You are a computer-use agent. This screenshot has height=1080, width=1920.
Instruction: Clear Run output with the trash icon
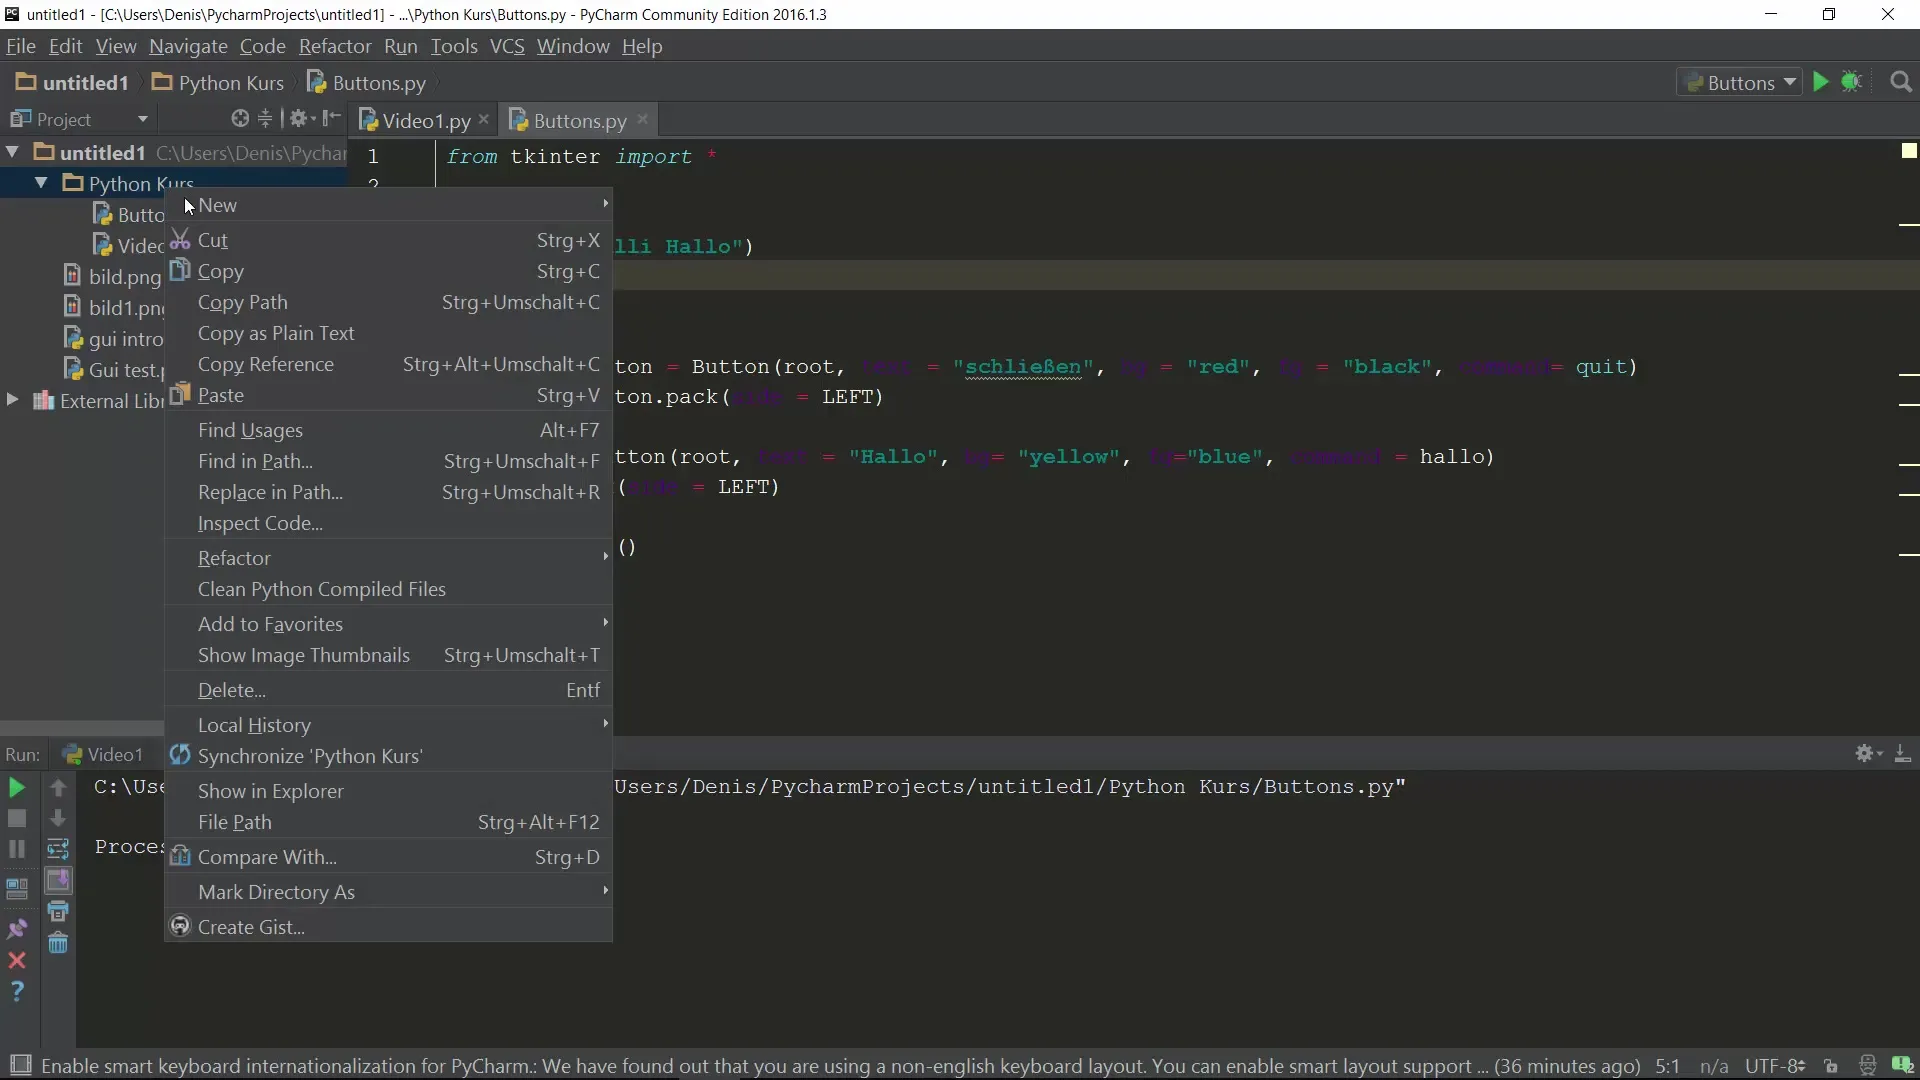[58, 943]
